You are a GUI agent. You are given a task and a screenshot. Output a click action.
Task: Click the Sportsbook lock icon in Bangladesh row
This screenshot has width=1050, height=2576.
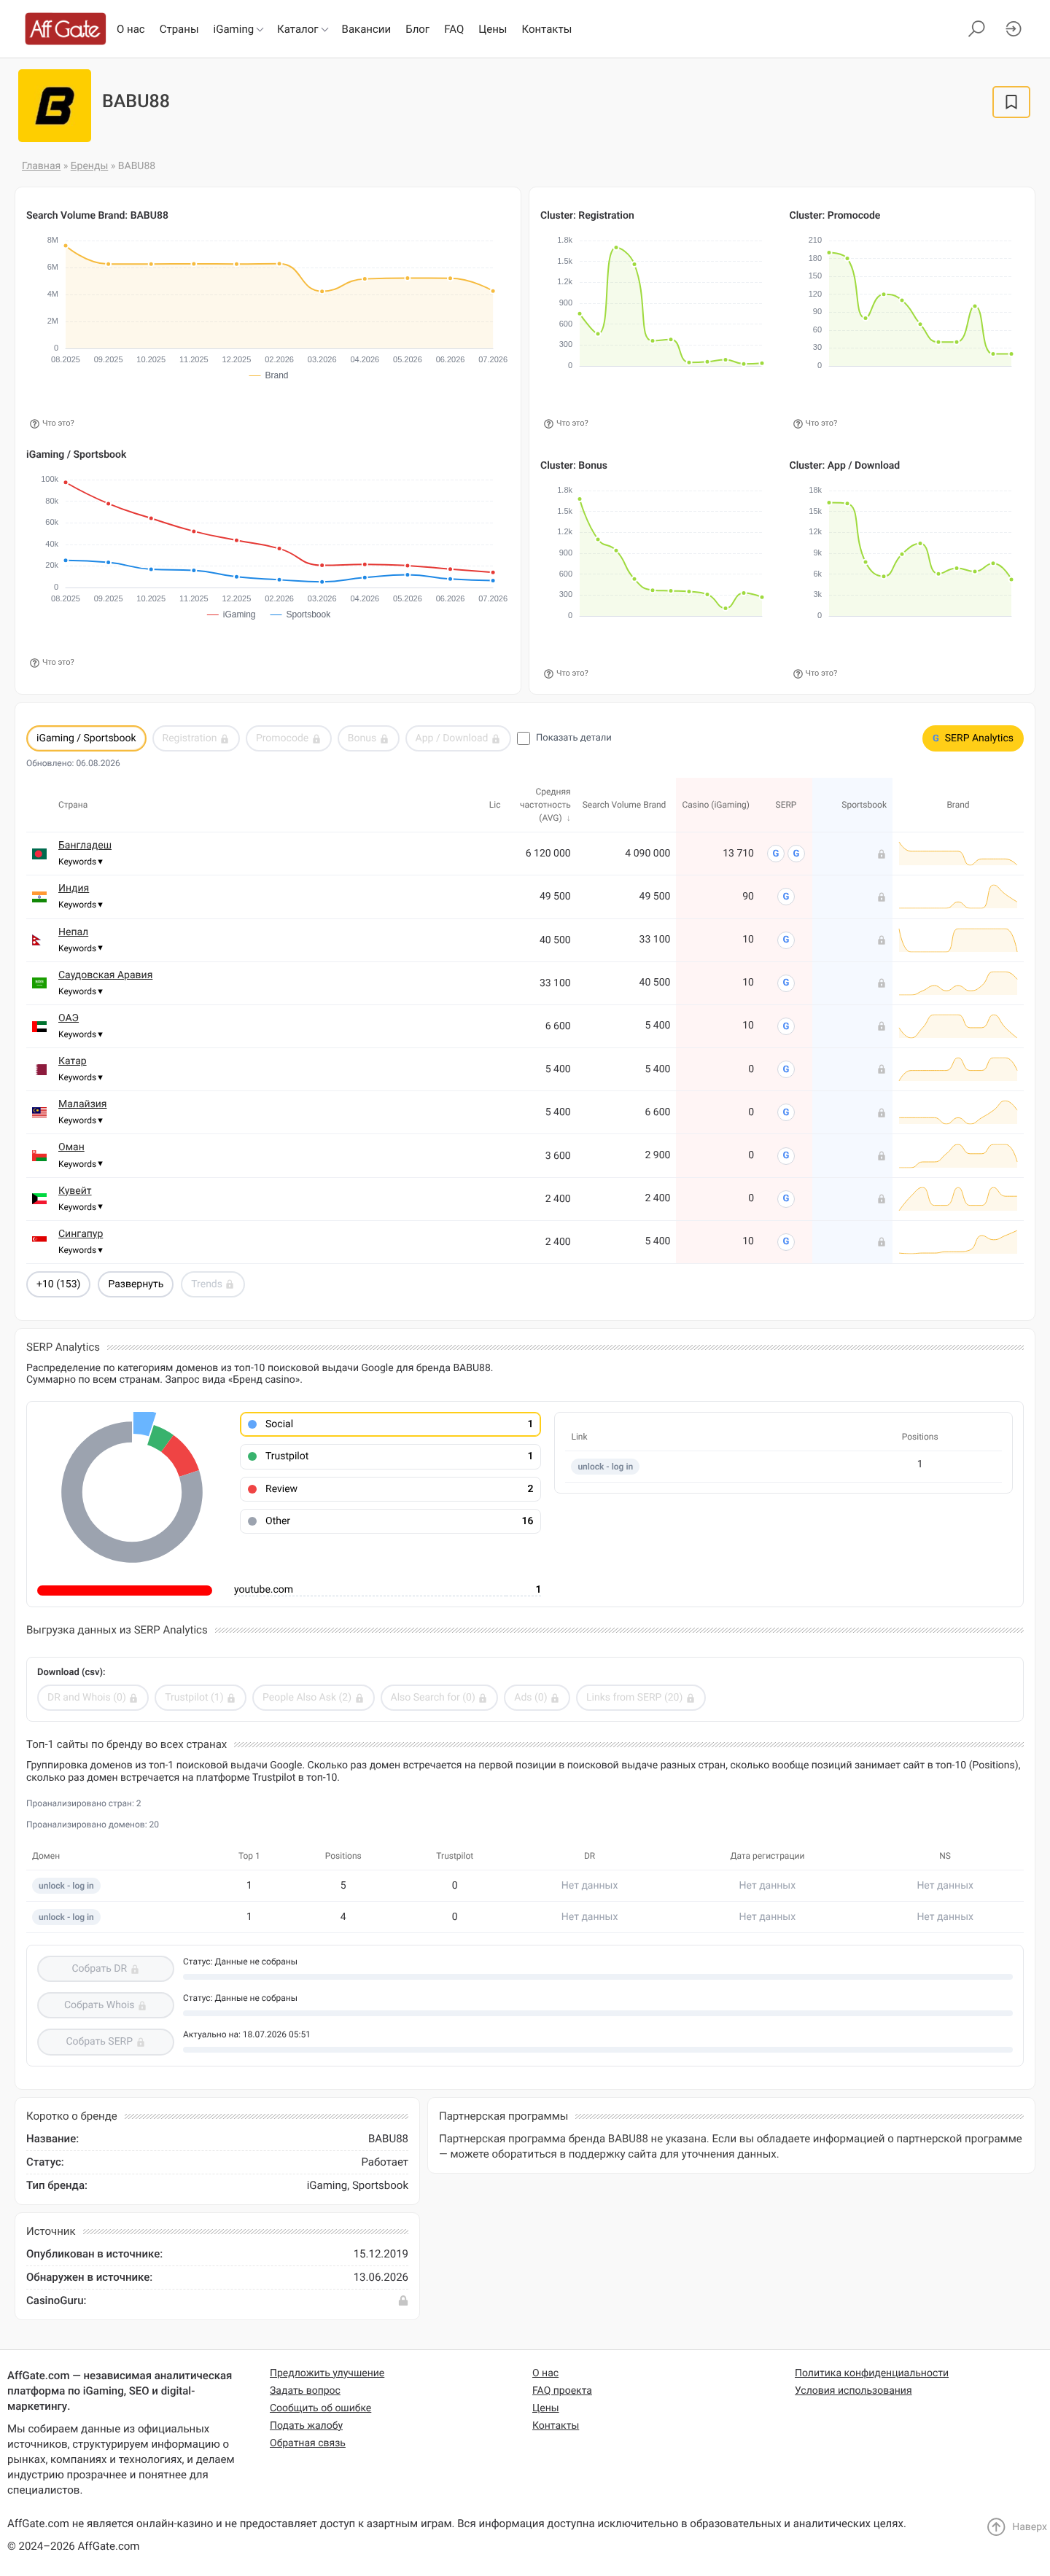point(881,854)
